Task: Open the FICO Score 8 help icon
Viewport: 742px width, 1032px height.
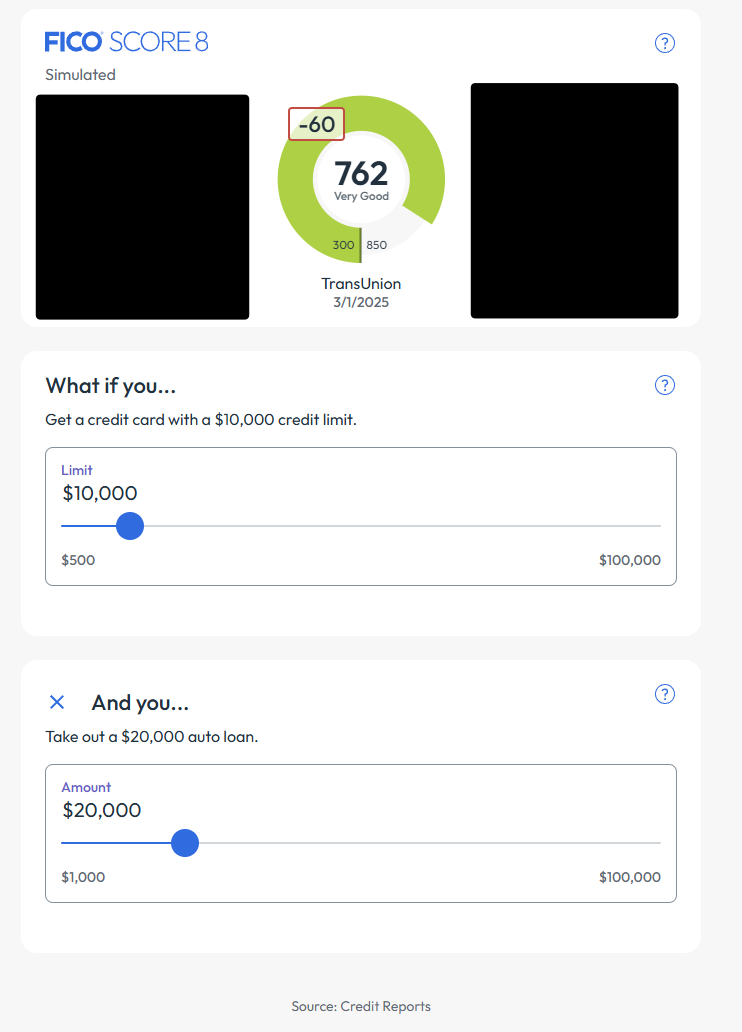Action: (x=664, y=43)
